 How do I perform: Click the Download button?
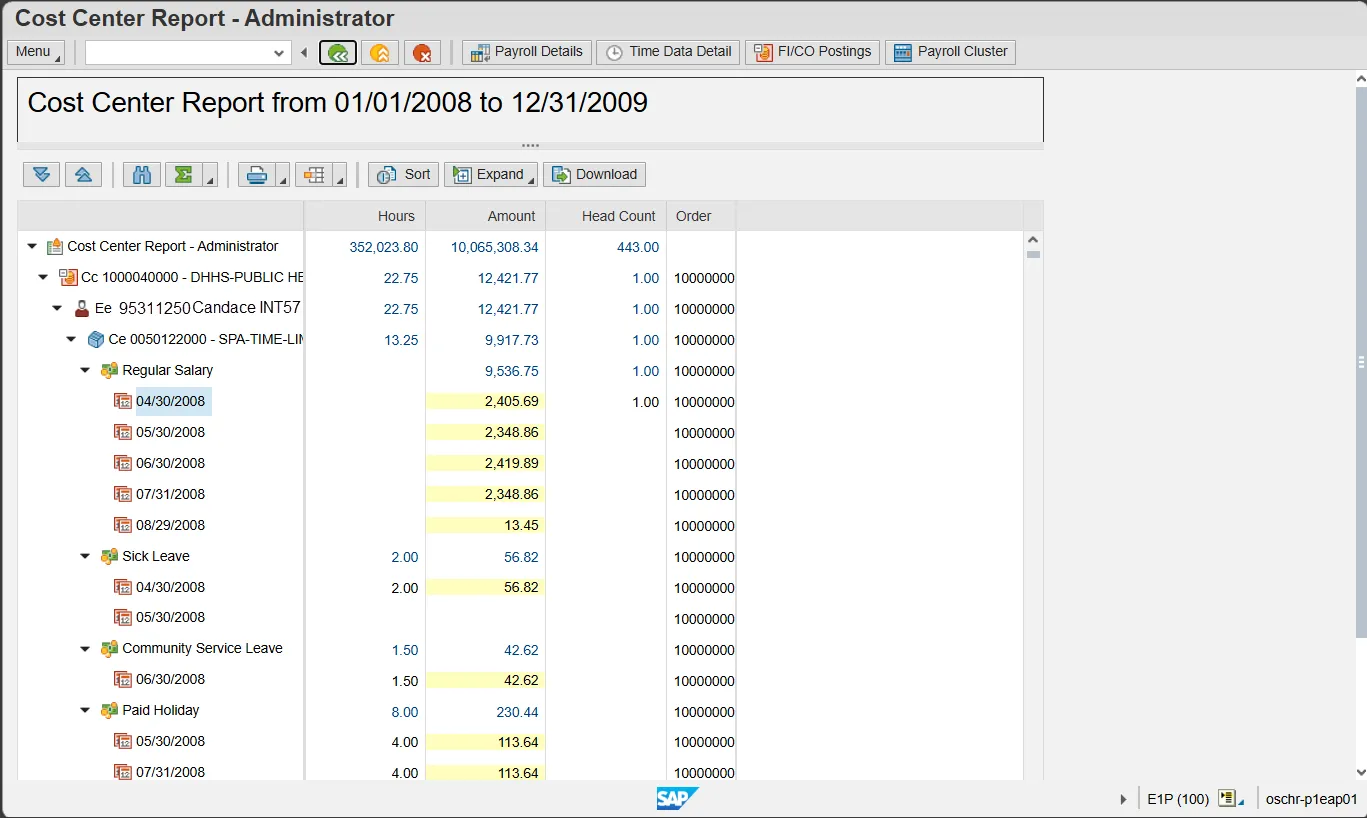(x=594, y=175)
